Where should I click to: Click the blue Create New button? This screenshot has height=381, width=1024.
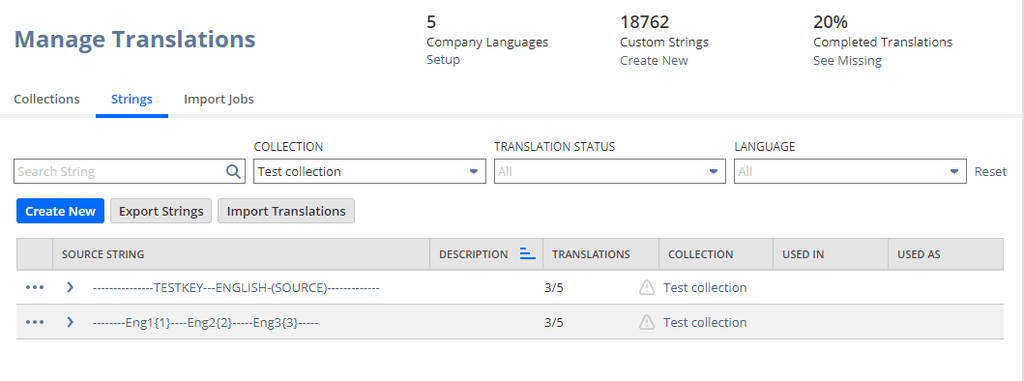point(60,211)
